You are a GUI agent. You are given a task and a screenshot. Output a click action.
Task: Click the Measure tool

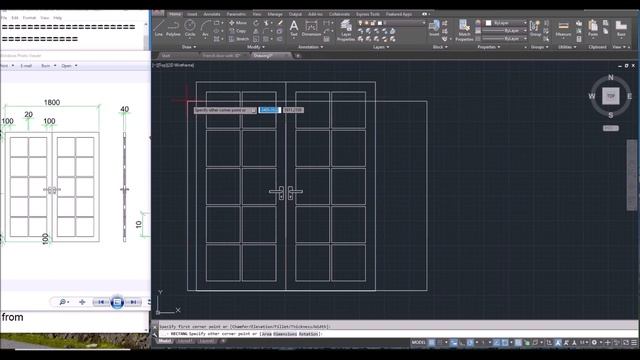[x=563, y=29]
